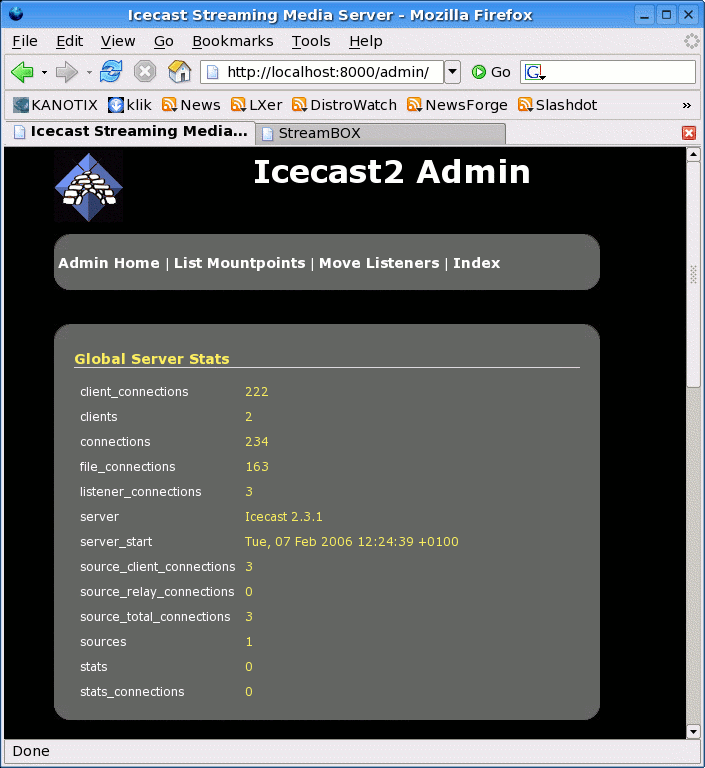Click the Firefox throbber activity icon

691,41
